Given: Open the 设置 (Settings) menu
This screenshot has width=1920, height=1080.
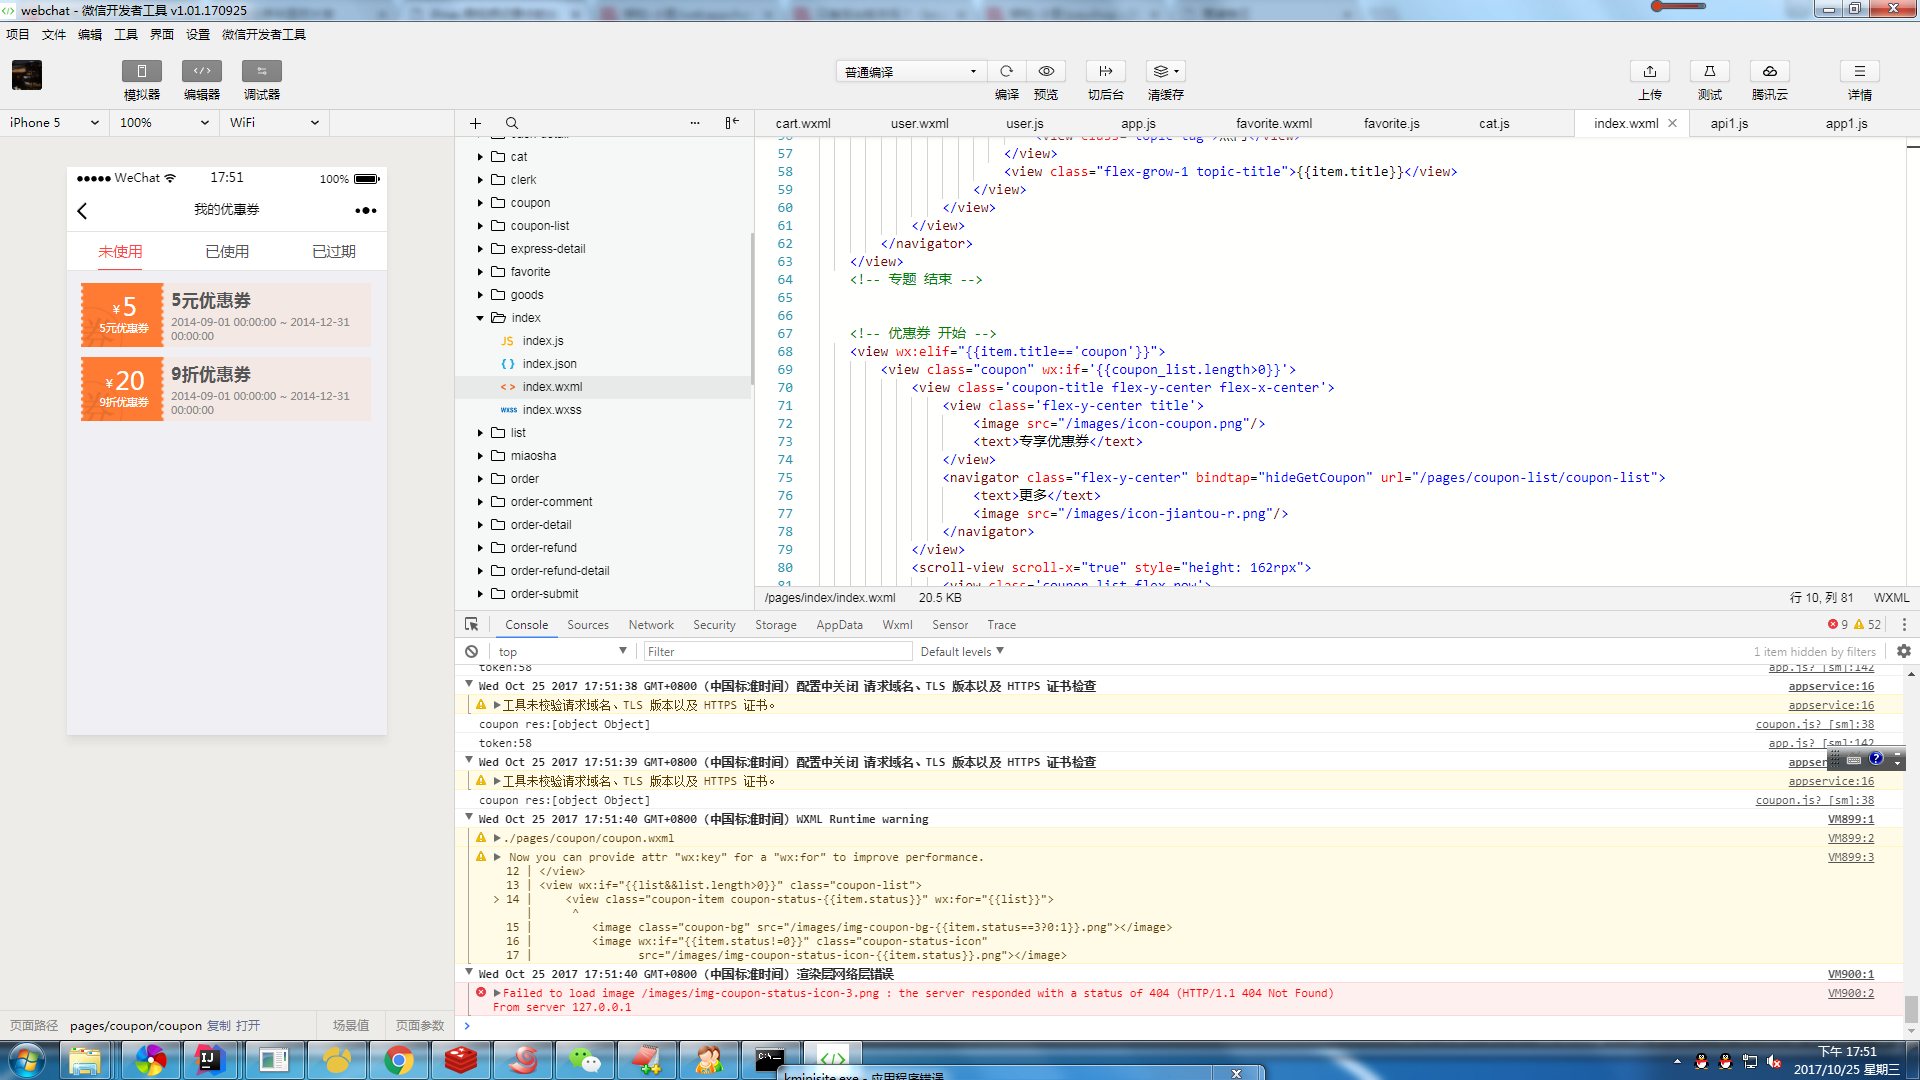Looking at the screenshot, I should [197, 34].
